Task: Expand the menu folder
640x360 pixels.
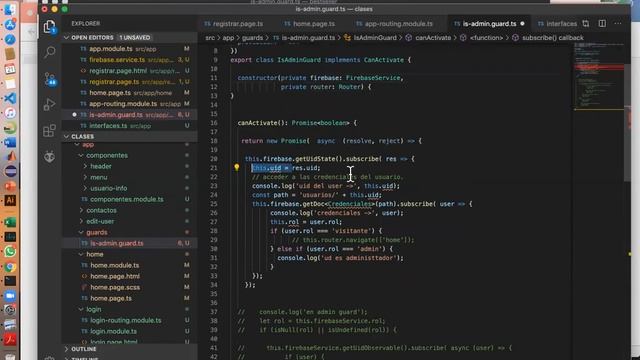Action: click(x=85, y=178)
